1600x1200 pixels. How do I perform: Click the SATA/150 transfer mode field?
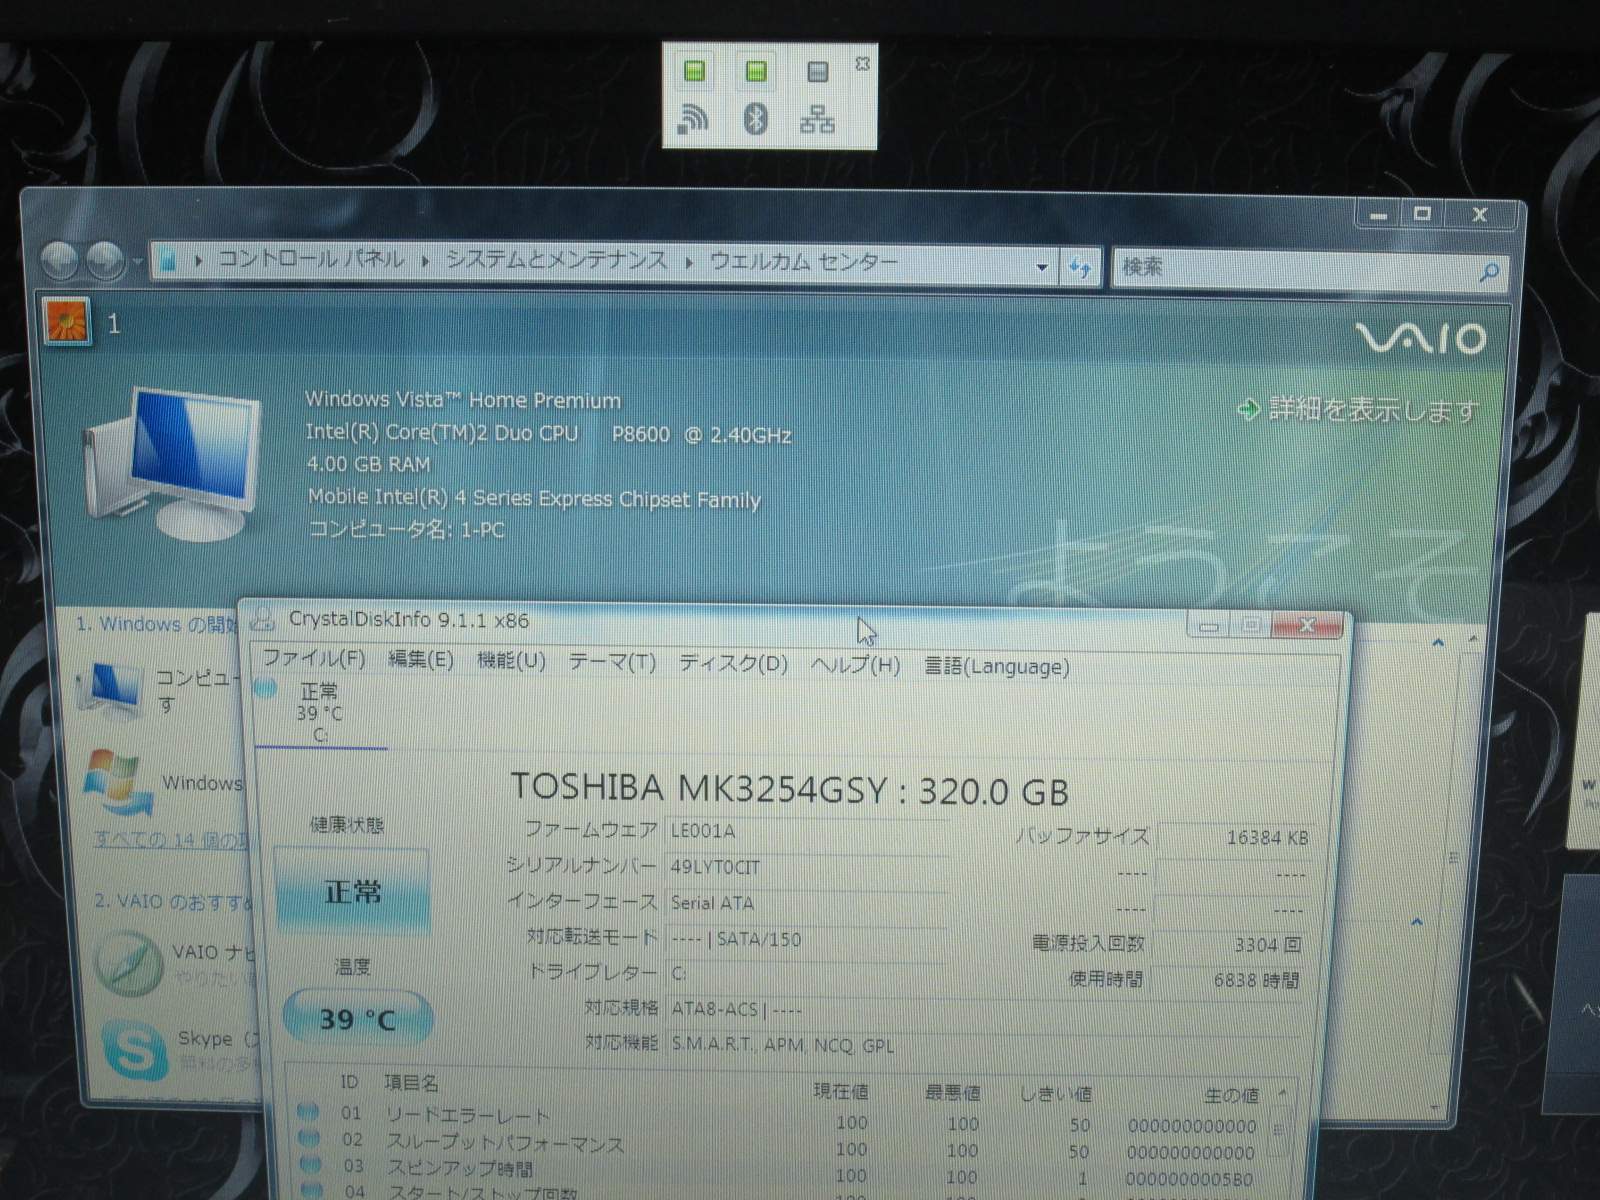(805, 939)
